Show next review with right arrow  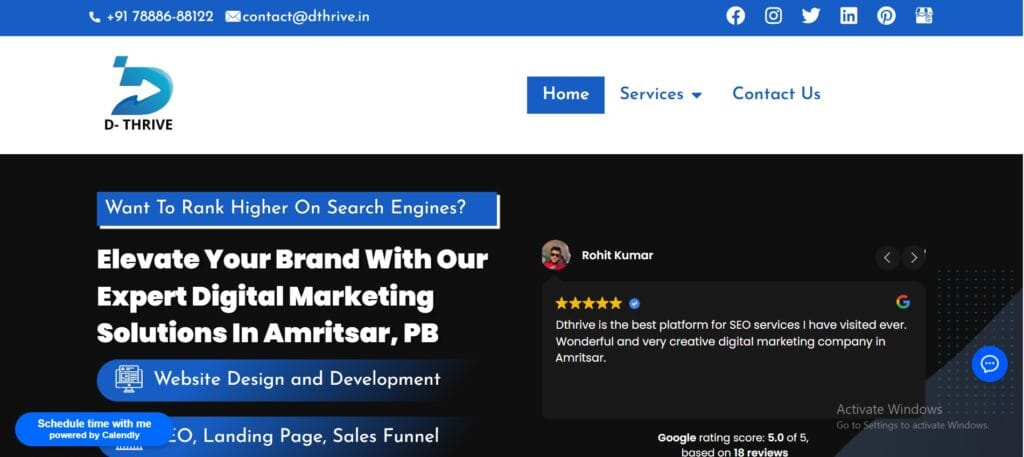point(914,257)
